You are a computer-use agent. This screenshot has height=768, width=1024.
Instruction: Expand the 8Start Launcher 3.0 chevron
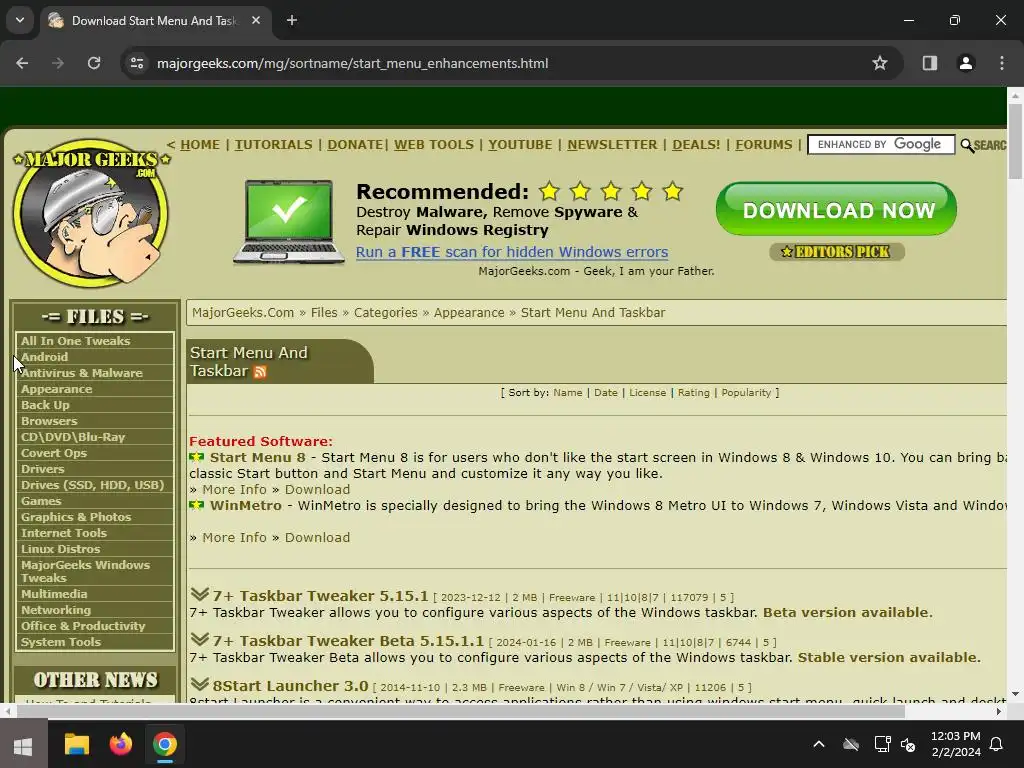pyautogui.click(x=199, y=684)
